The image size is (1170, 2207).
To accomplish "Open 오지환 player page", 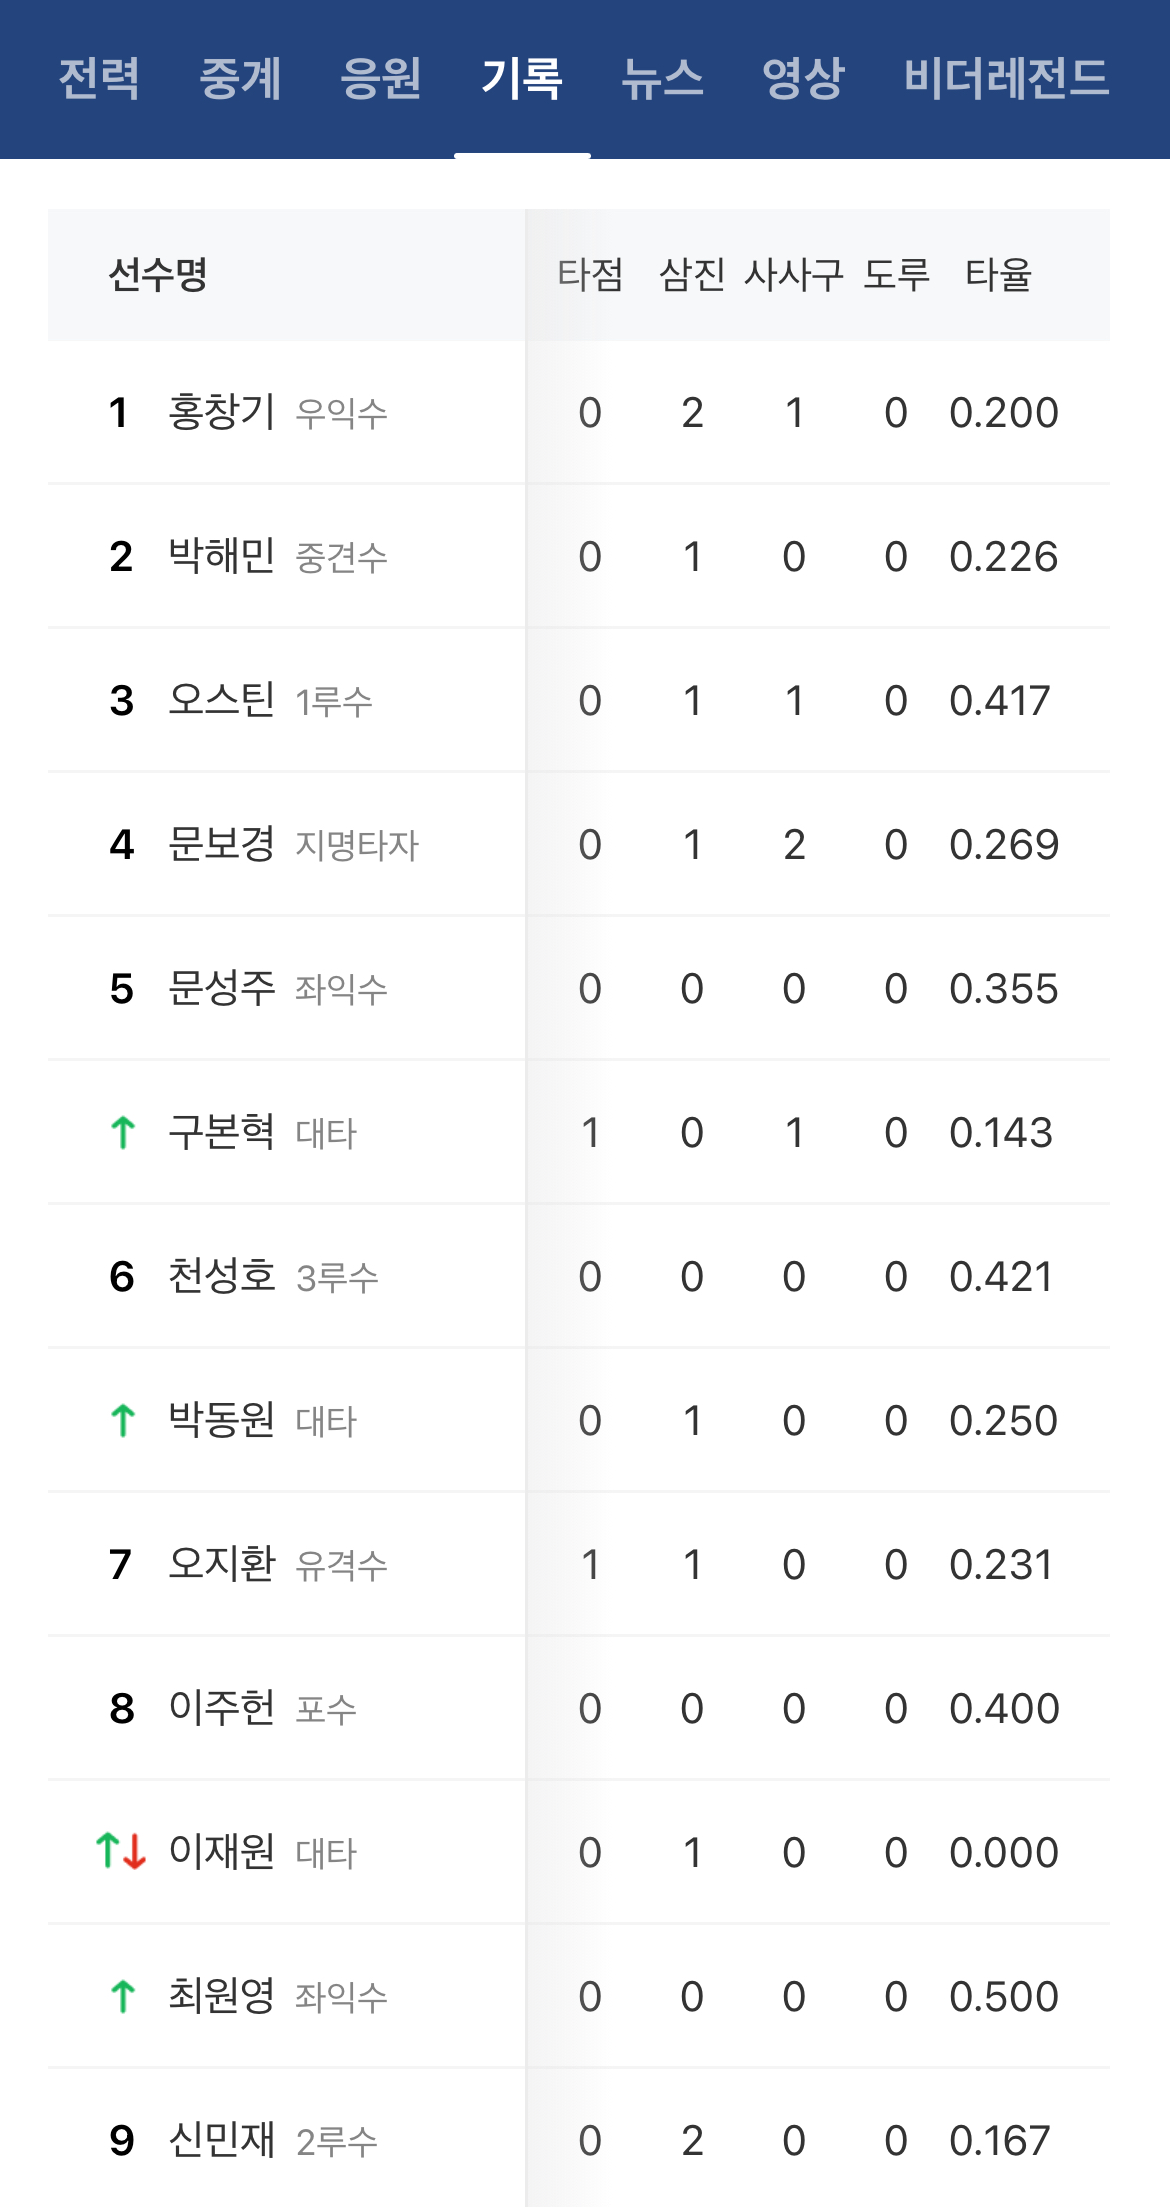I will click(x=221, y=1564).
